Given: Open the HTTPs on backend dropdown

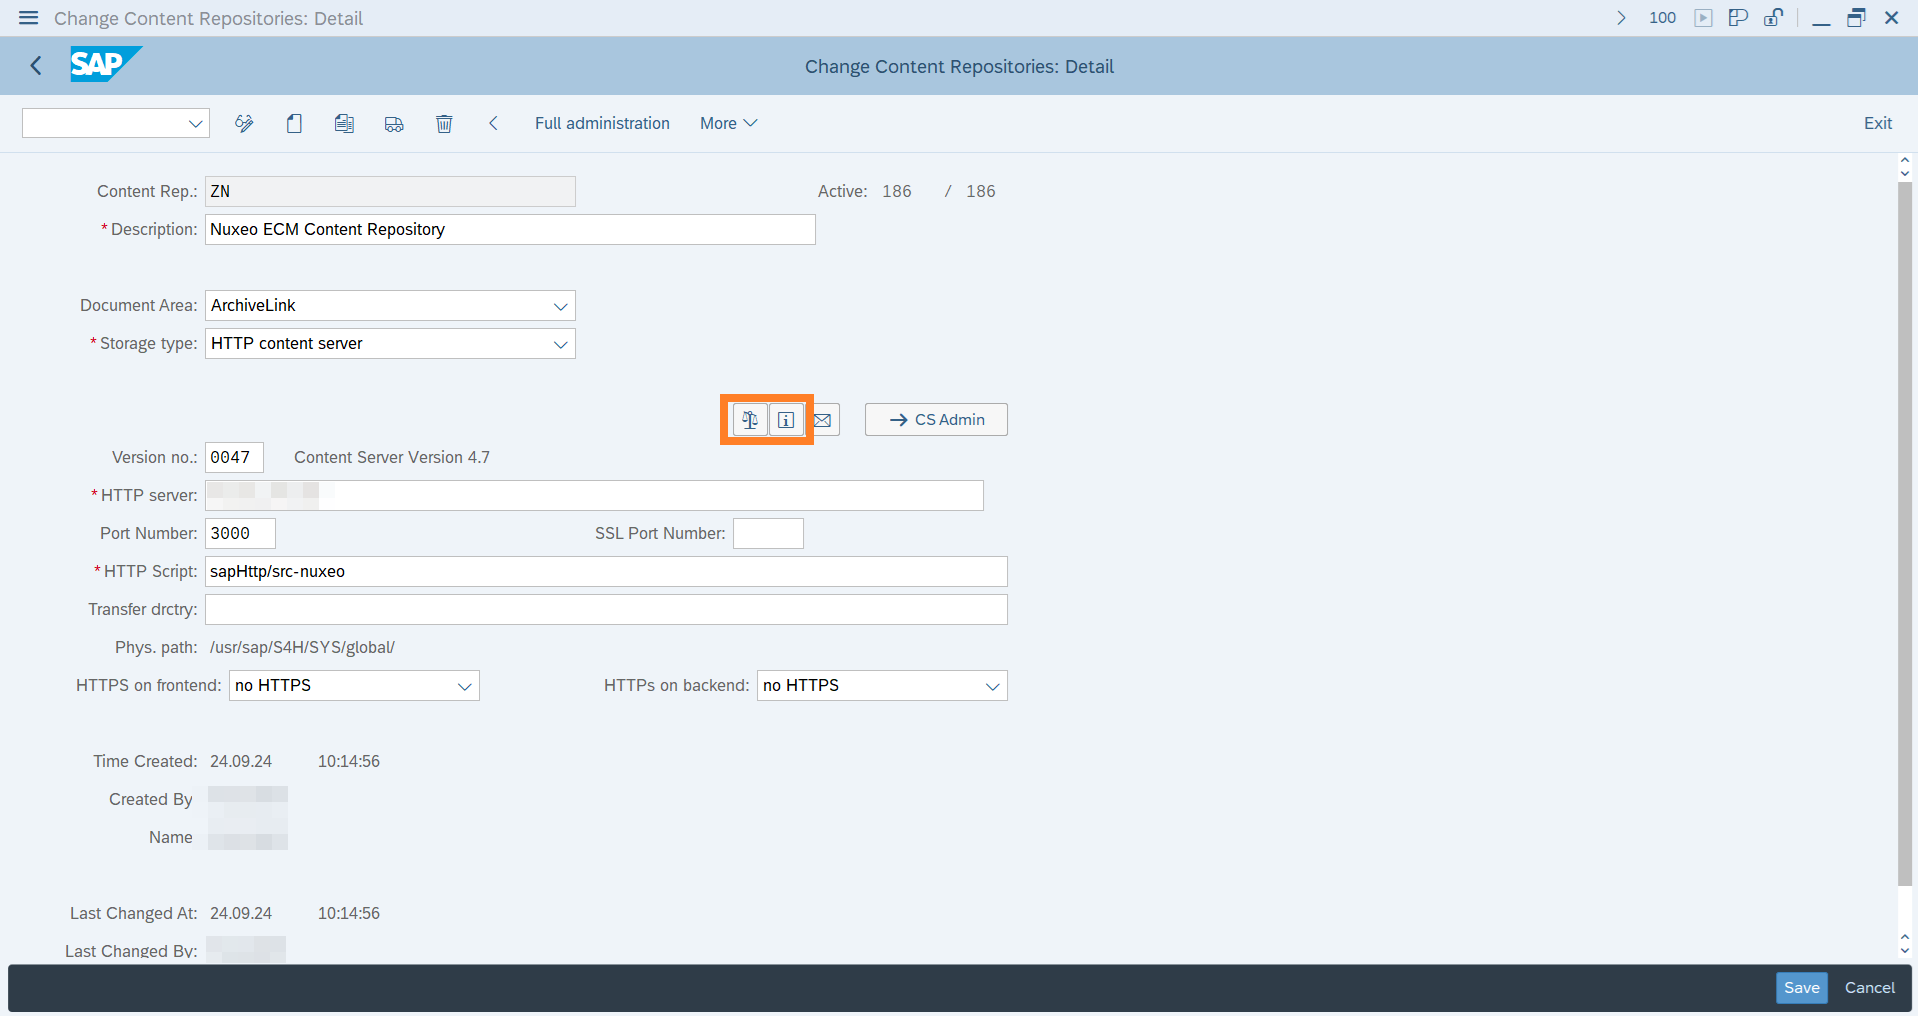Looking at the screenshot, I should 992,686.
